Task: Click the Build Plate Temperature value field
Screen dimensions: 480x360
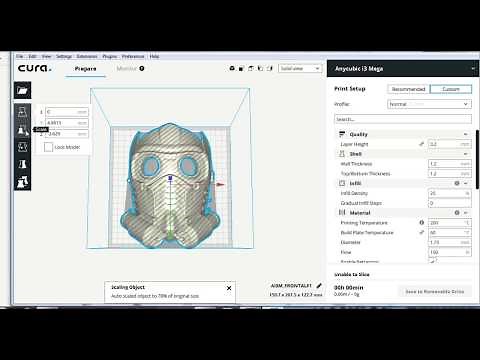Action: coord(449,232)
